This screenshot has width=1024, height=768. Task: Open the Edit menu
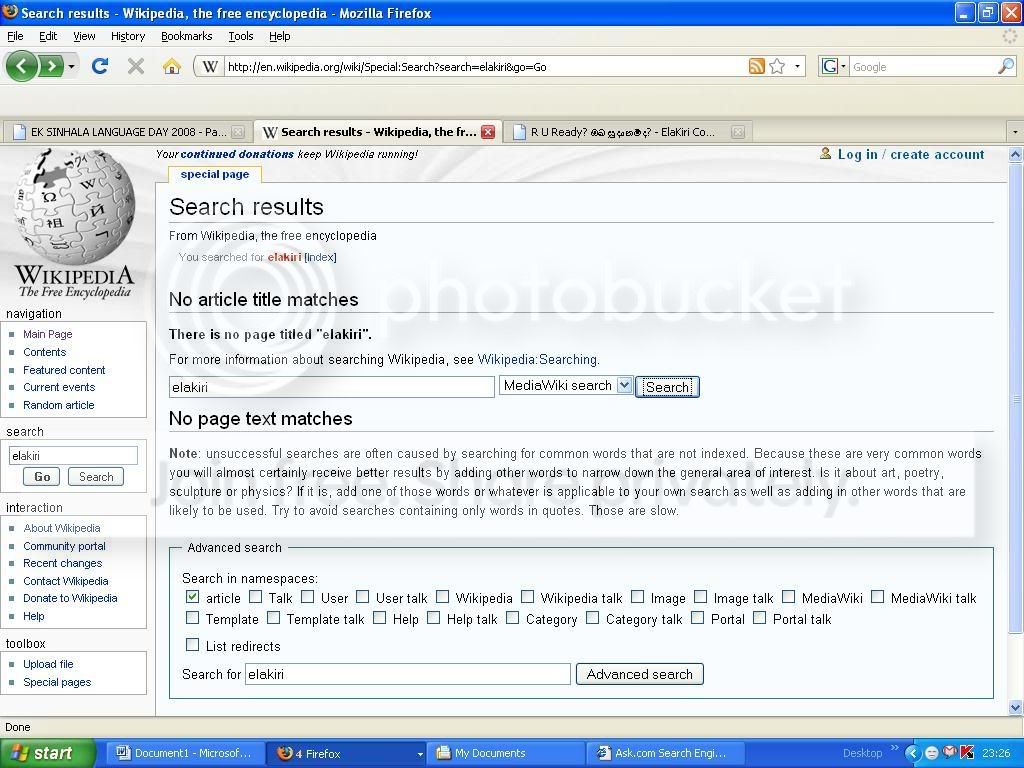click(x=48, y=36)
